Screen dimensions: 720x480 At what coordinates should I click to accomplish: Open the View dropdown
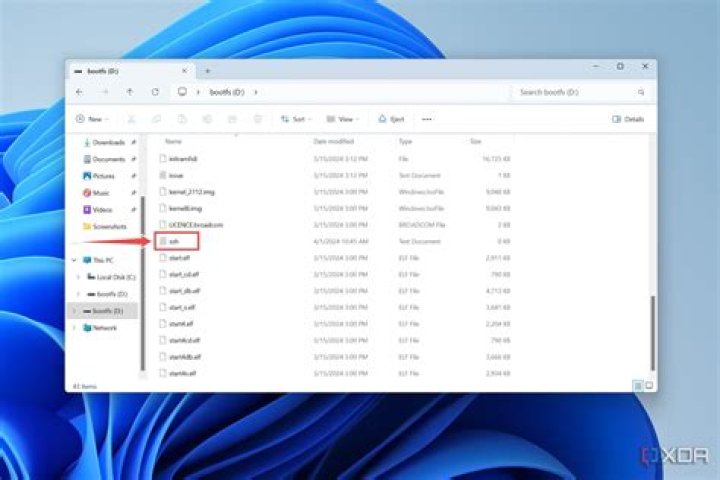pyautogui.click(x=343, y=119)
